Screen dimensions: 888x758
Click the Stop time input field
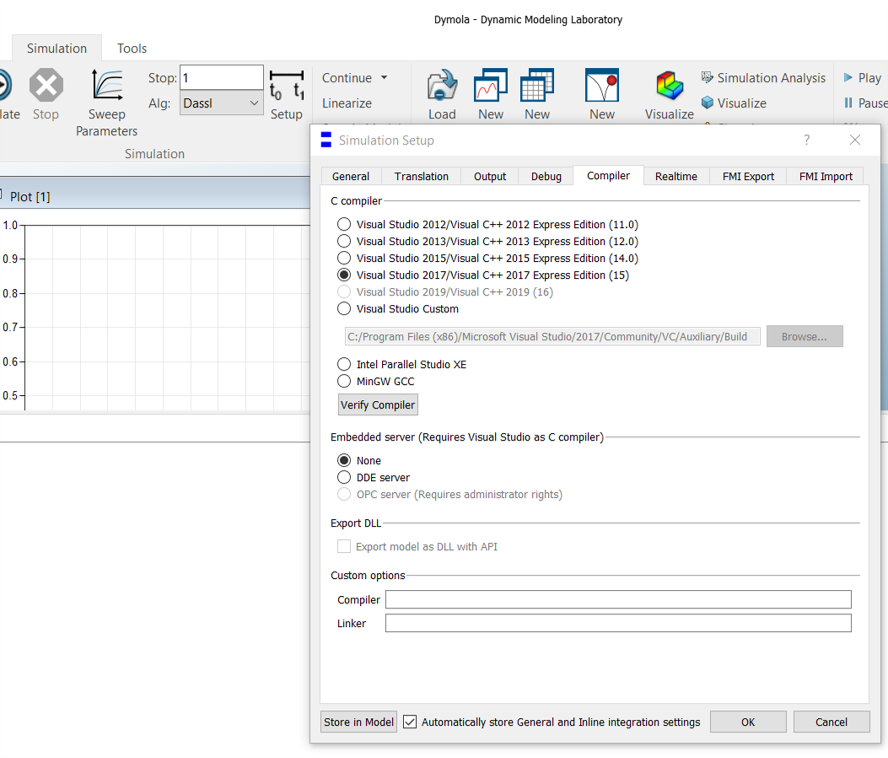point(221,78)
